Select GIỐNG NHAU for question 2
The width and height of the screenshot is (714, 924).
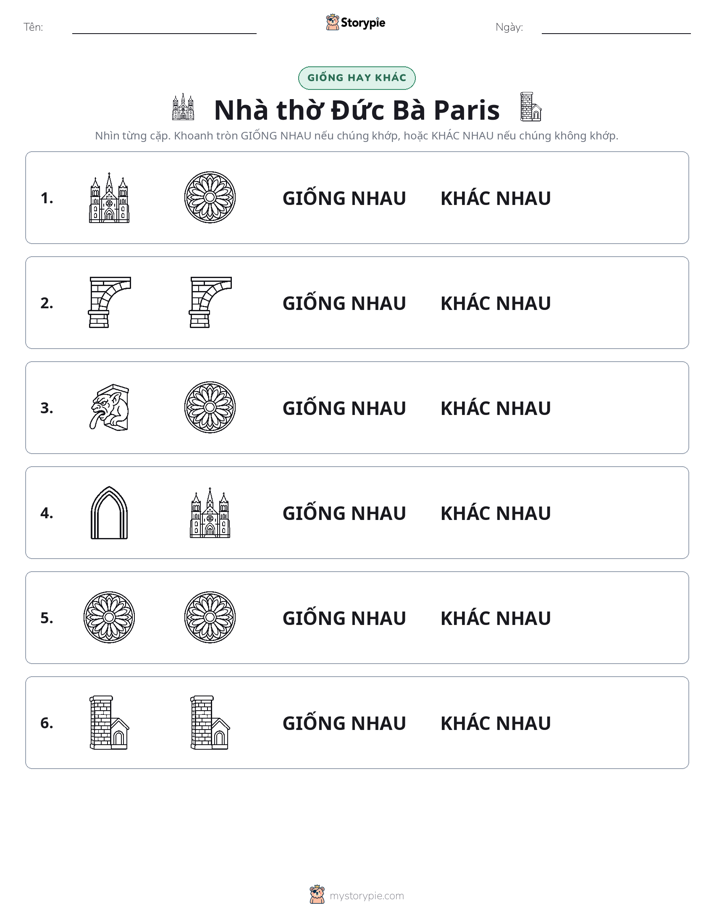[344, 303]
